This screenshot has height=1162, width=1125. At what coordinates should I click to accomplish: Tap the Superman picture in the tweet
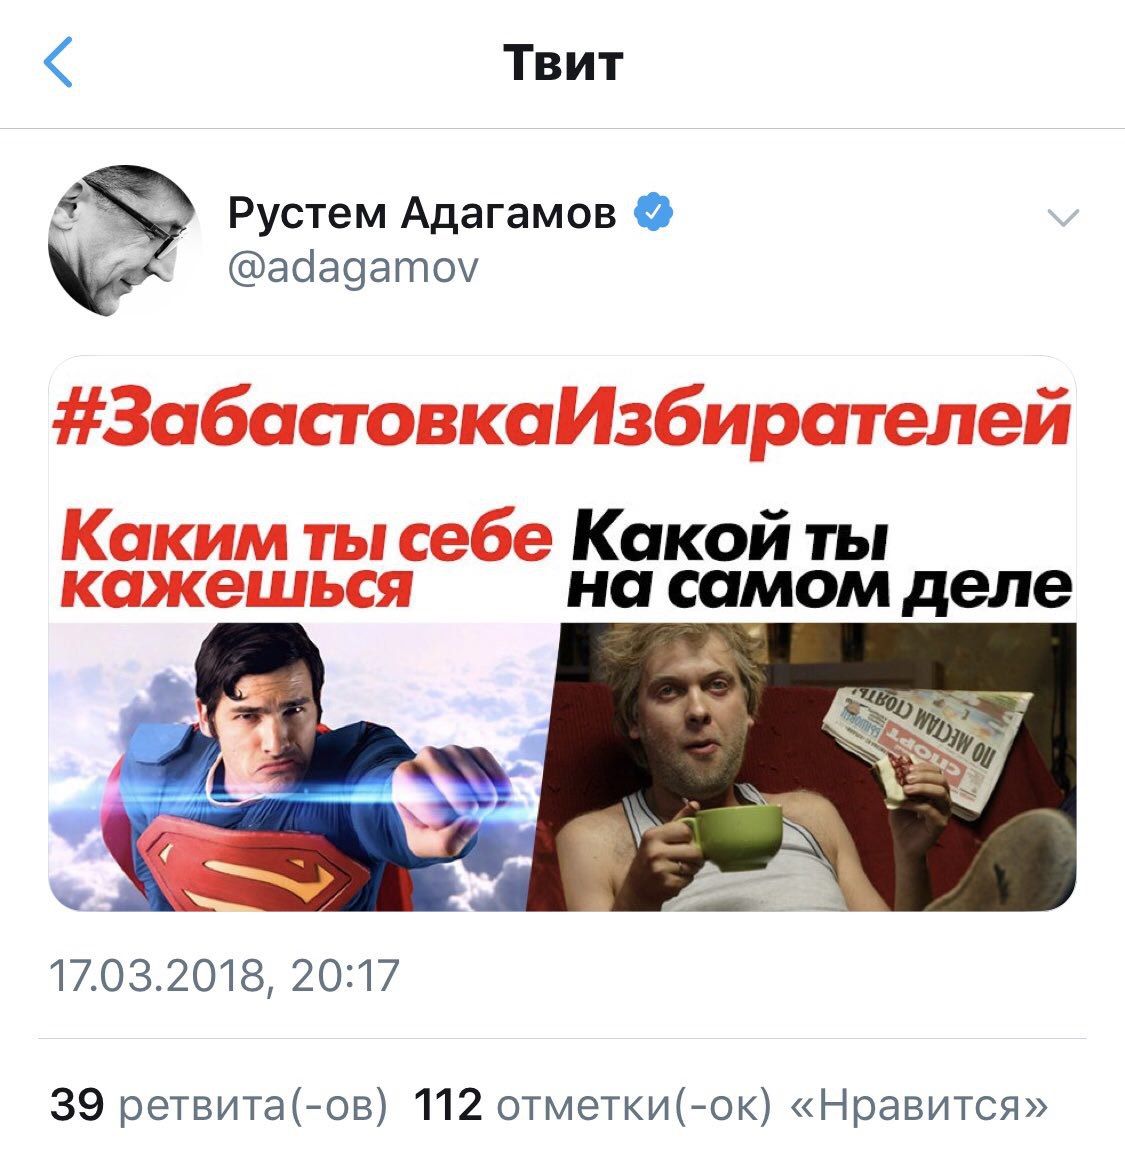click(302, 767)
